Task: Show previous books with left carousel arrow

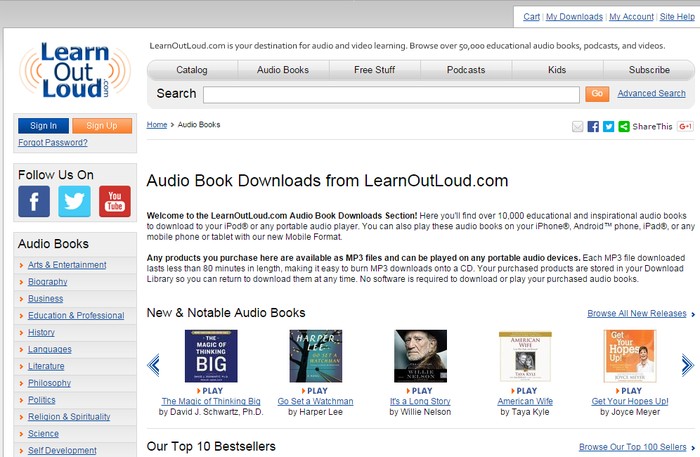Action: [x=153, y=365]
